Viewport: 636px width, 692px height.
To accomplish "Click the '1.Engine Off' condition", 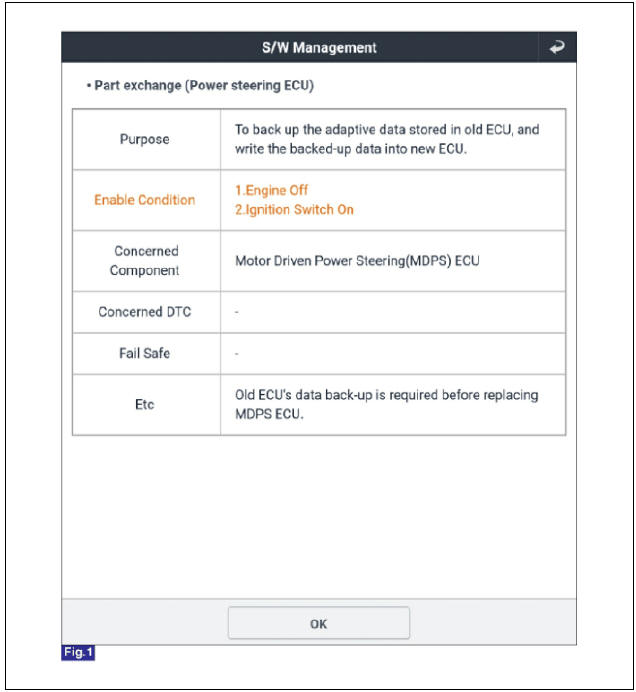I will (x=271, y=190).
